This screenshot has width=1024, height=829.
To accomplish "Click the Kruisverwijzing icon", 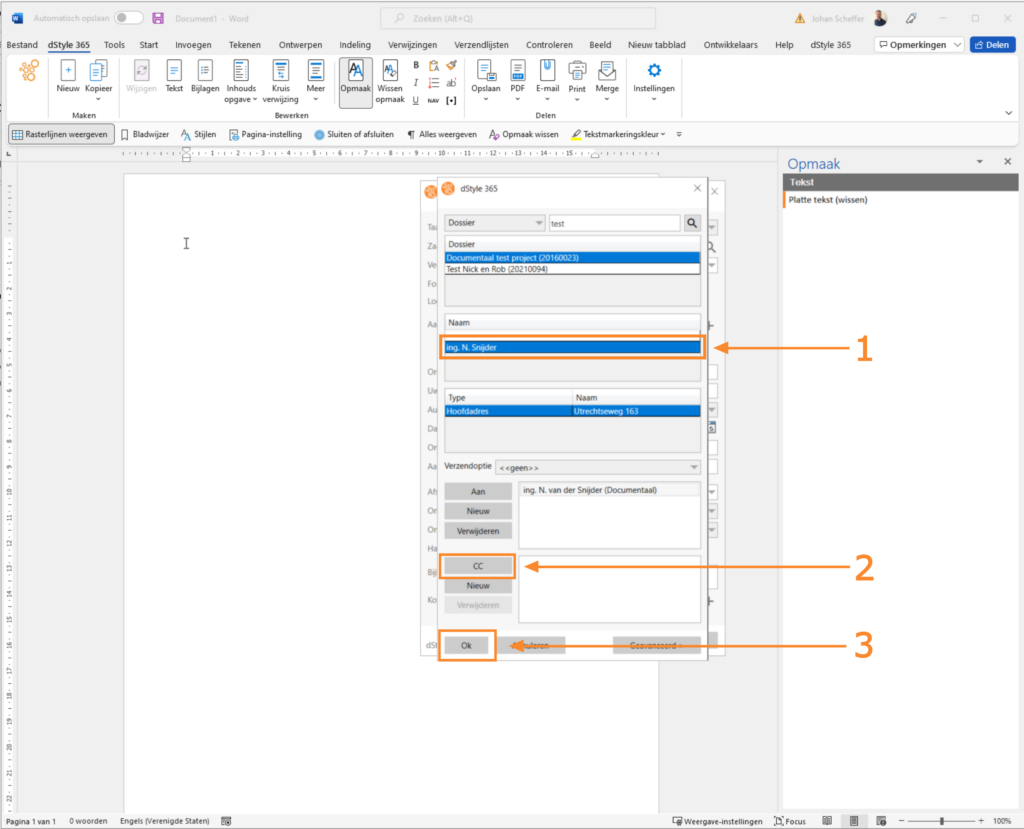I will (x=281, y=81).
